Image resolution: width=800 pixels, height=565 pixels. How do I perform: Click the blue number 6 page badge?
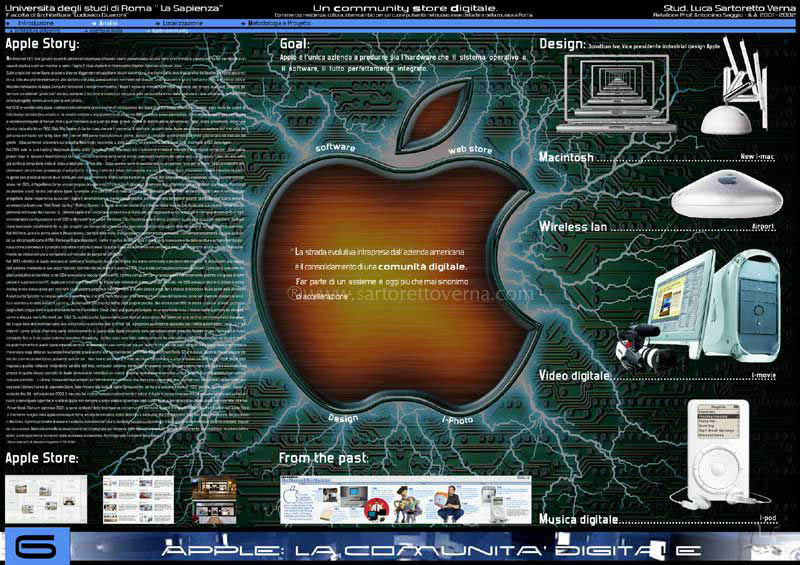[x=36, y=546]
